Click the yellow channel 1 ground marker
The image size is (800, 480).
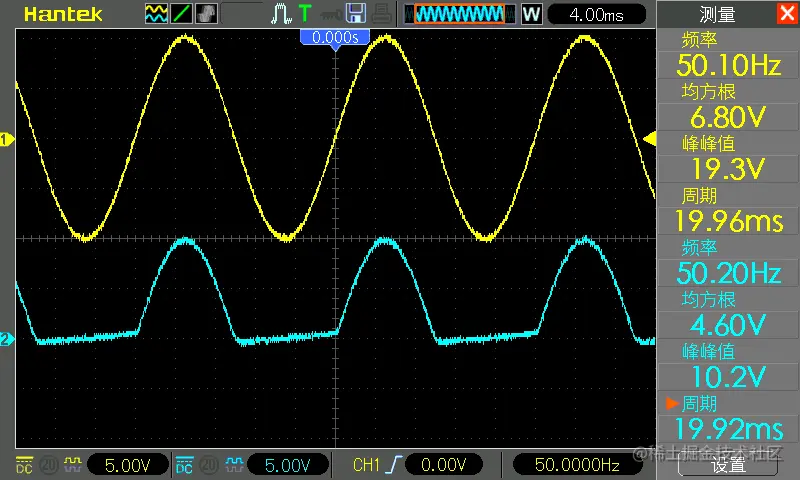(7, 139)
